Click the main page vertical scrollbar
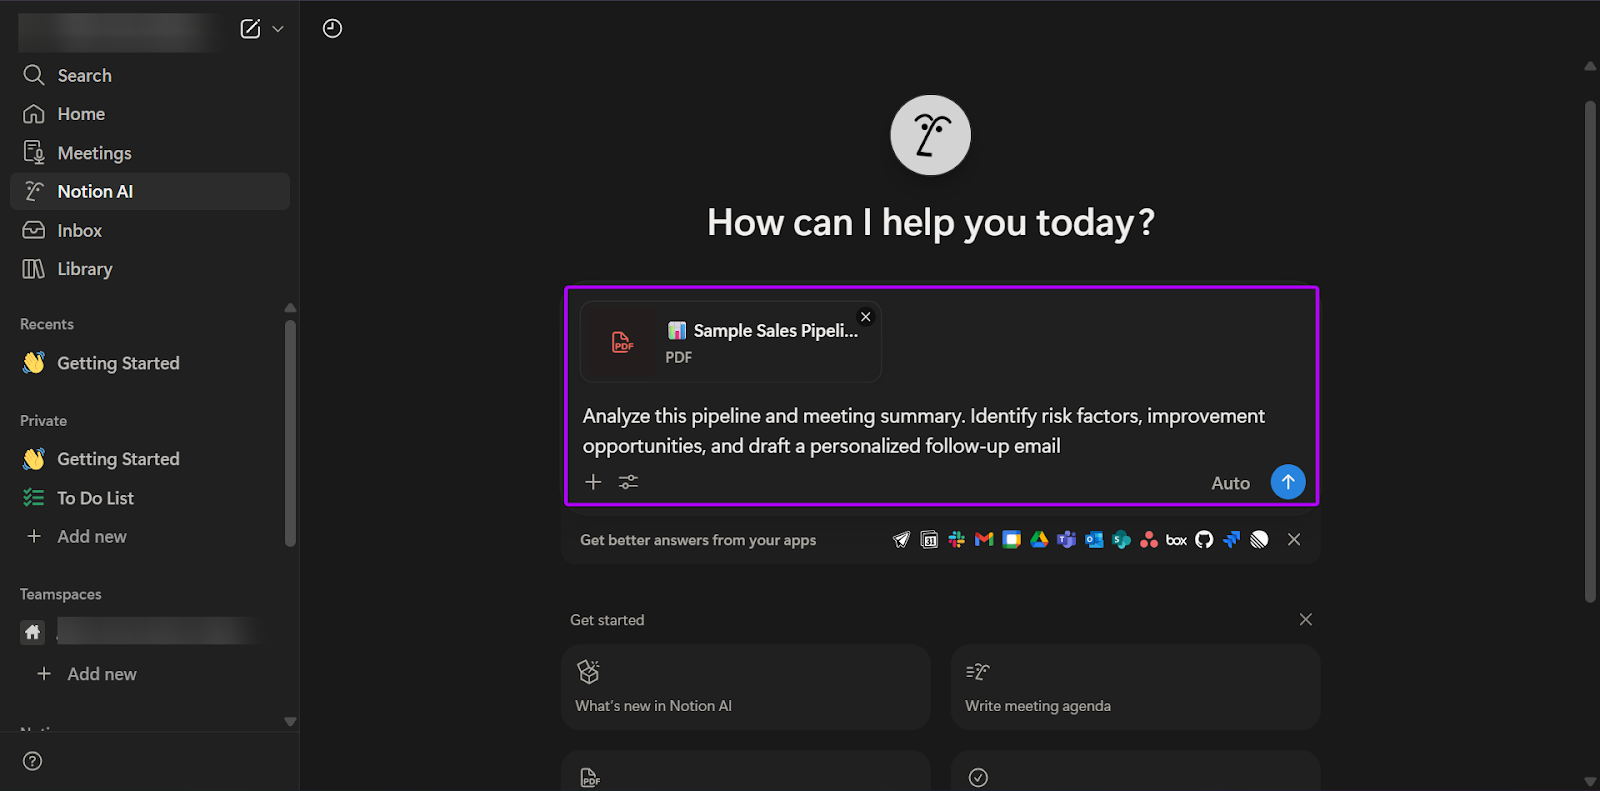1600x791 pixels. click(1590, 350)
